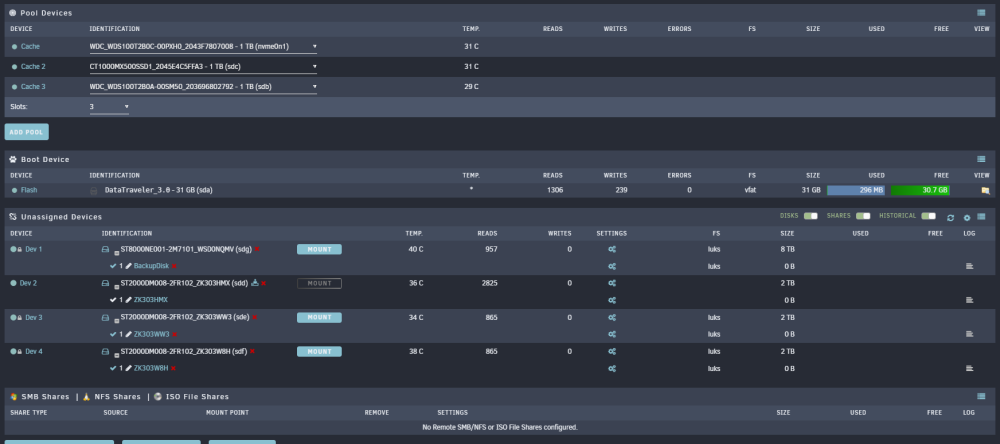Open the Cache 3 device link
The height and width of the screenshot is (444, 1000).
pos(33,87)
